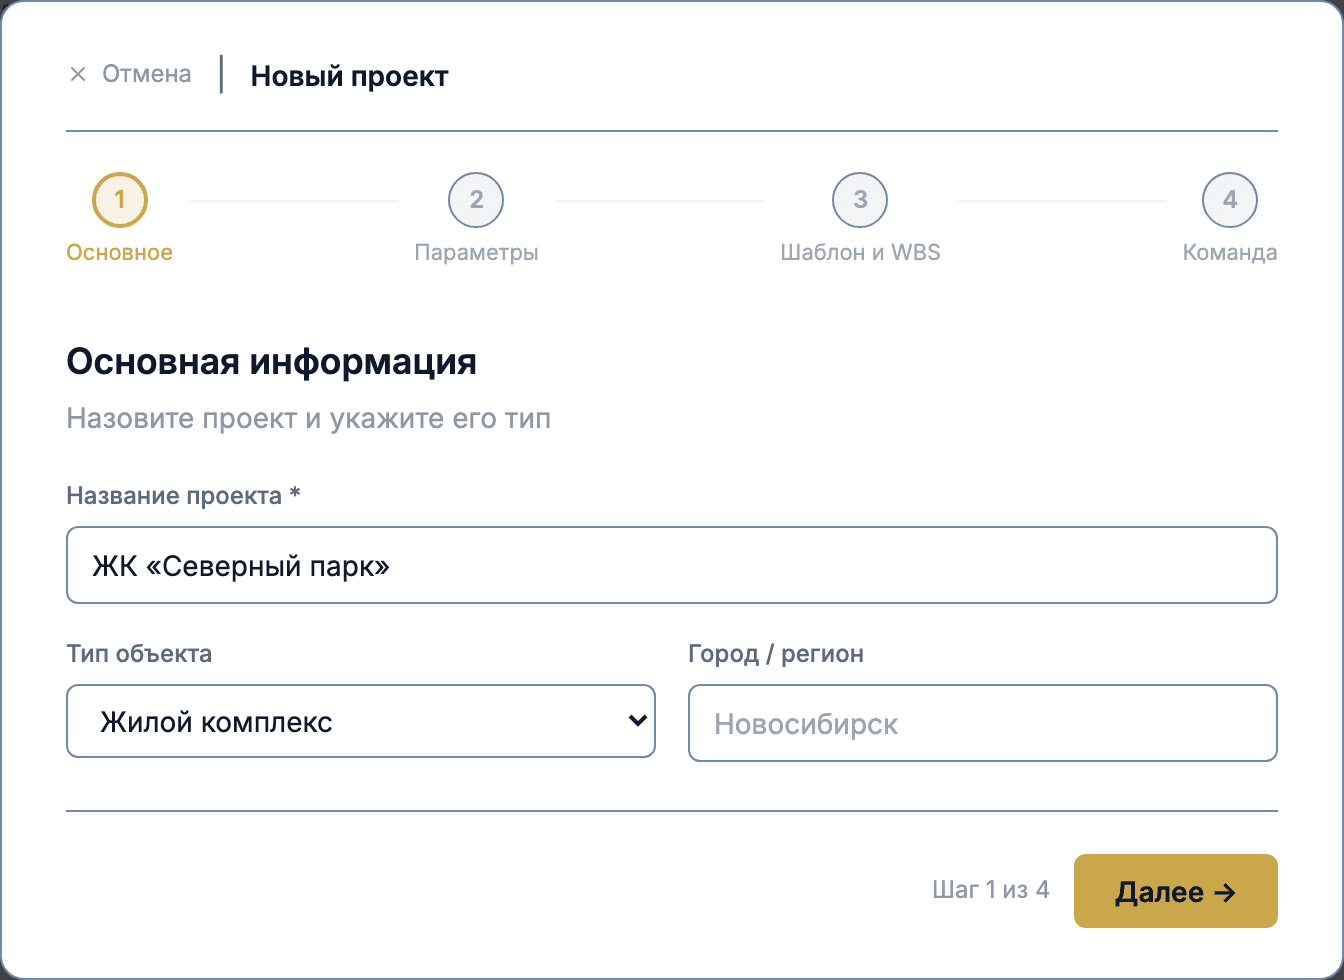Click the 'Шаг 1 из 4' text
The image size is (1344, 980).
991,890
